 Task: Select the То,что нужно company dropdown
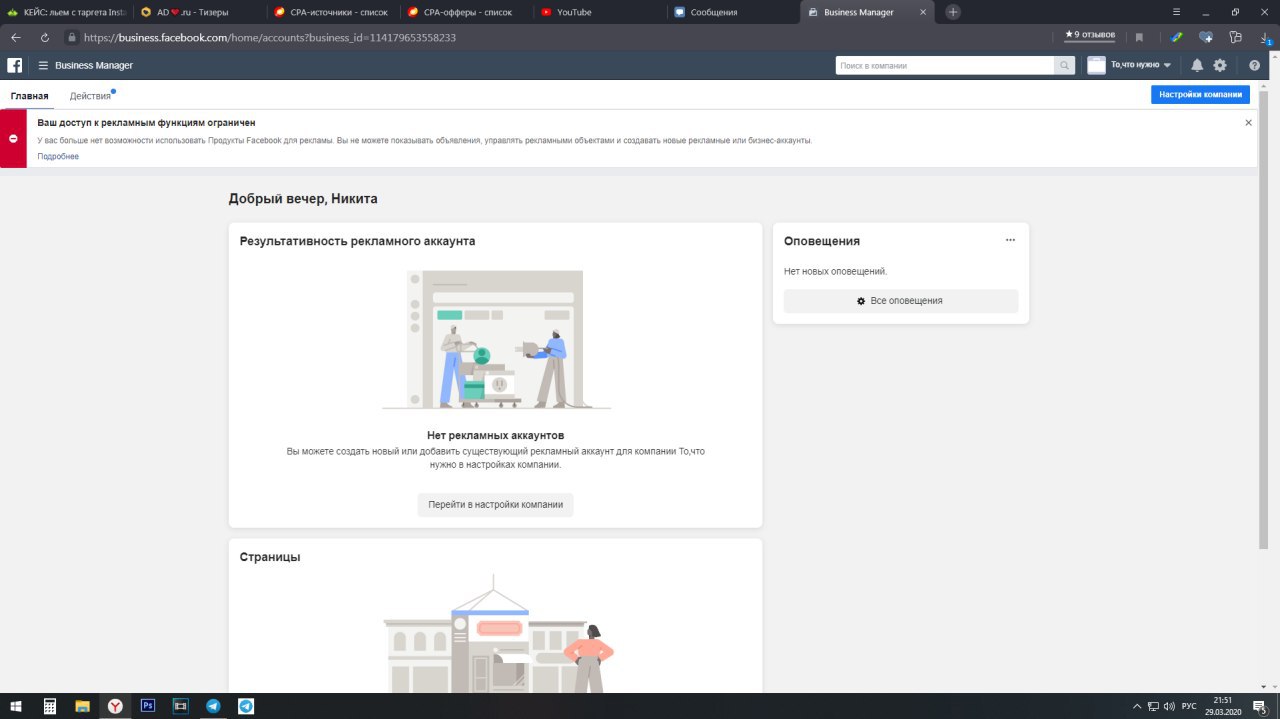[1141, 65]
